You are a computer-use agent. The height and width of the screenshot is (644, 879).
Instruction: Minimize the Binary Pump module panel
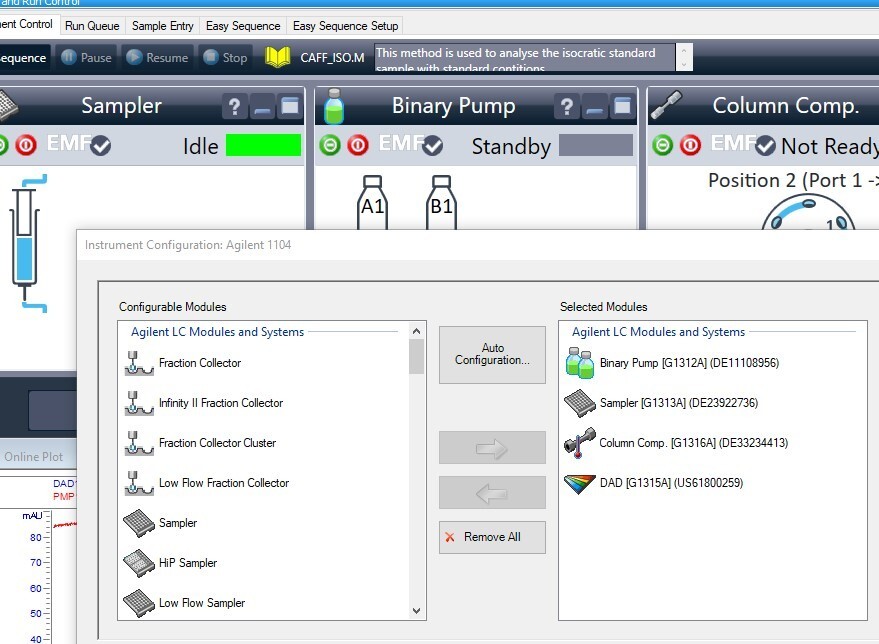(x=595, y=106)
